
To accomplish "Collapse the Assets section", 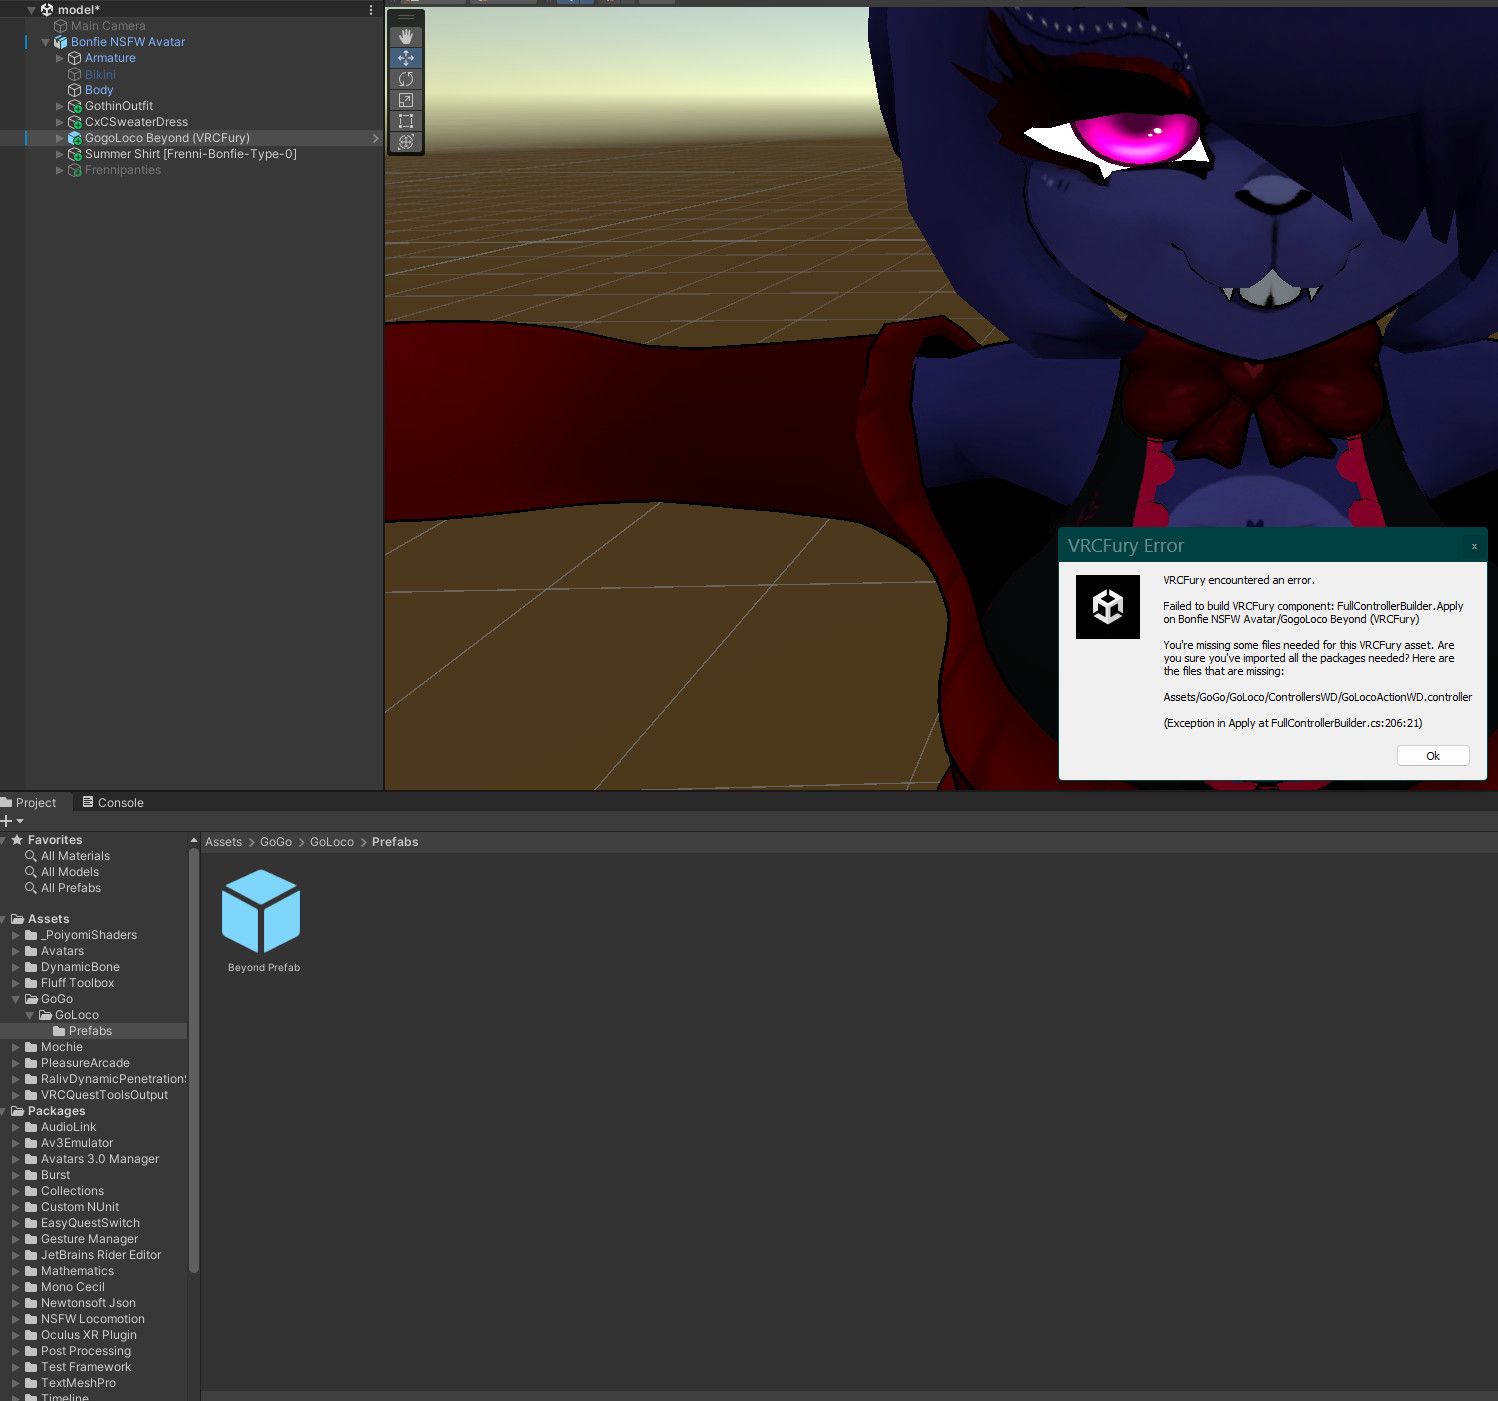I will coord(4,919).
